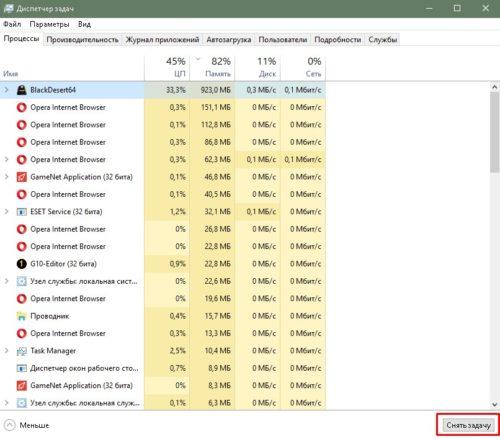Select the 923,0 МБ memory cell
The image size is (500, 439).
click(x=212, y=90)
